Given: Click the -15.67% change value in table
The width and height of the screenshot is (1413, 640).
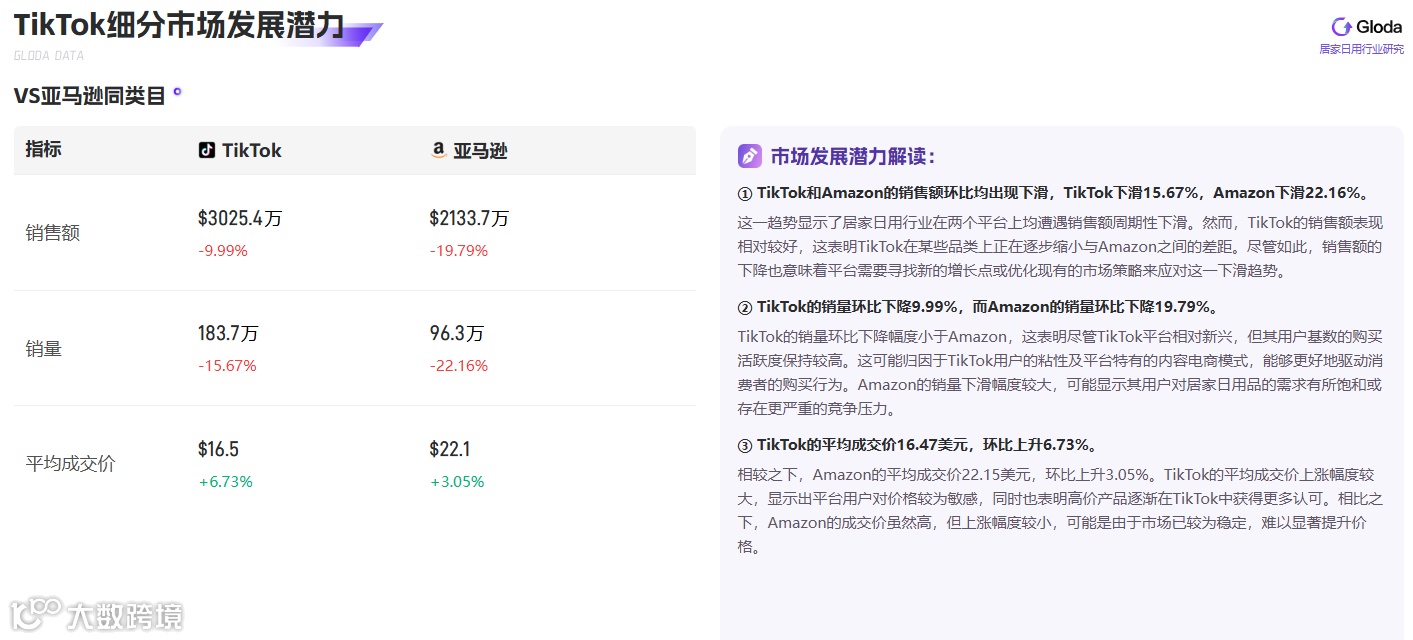Looking at the screenshot, I should tap(227, 366).
